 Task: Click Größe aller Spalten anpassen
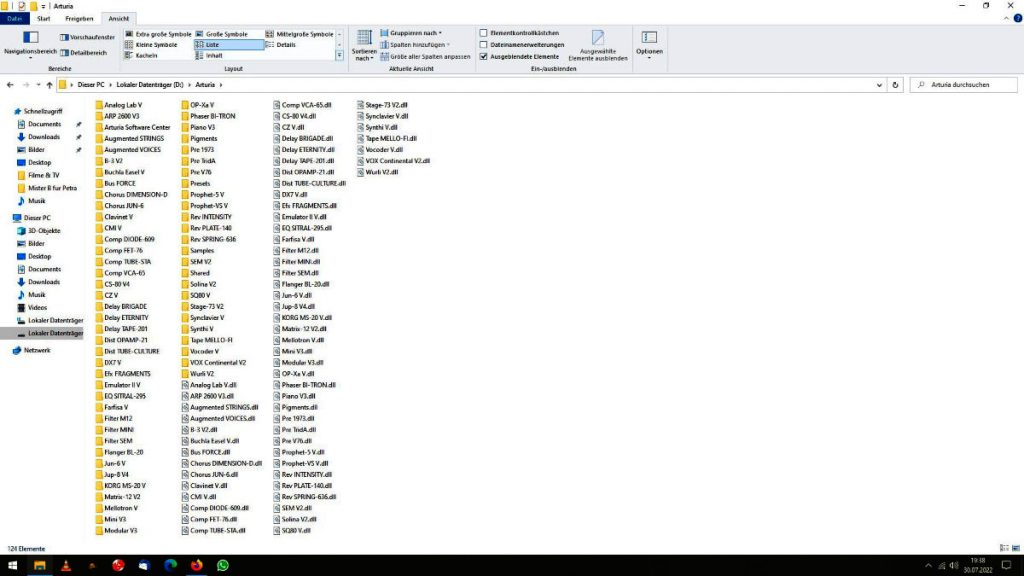pyautogui.click(x=425, y=57)
